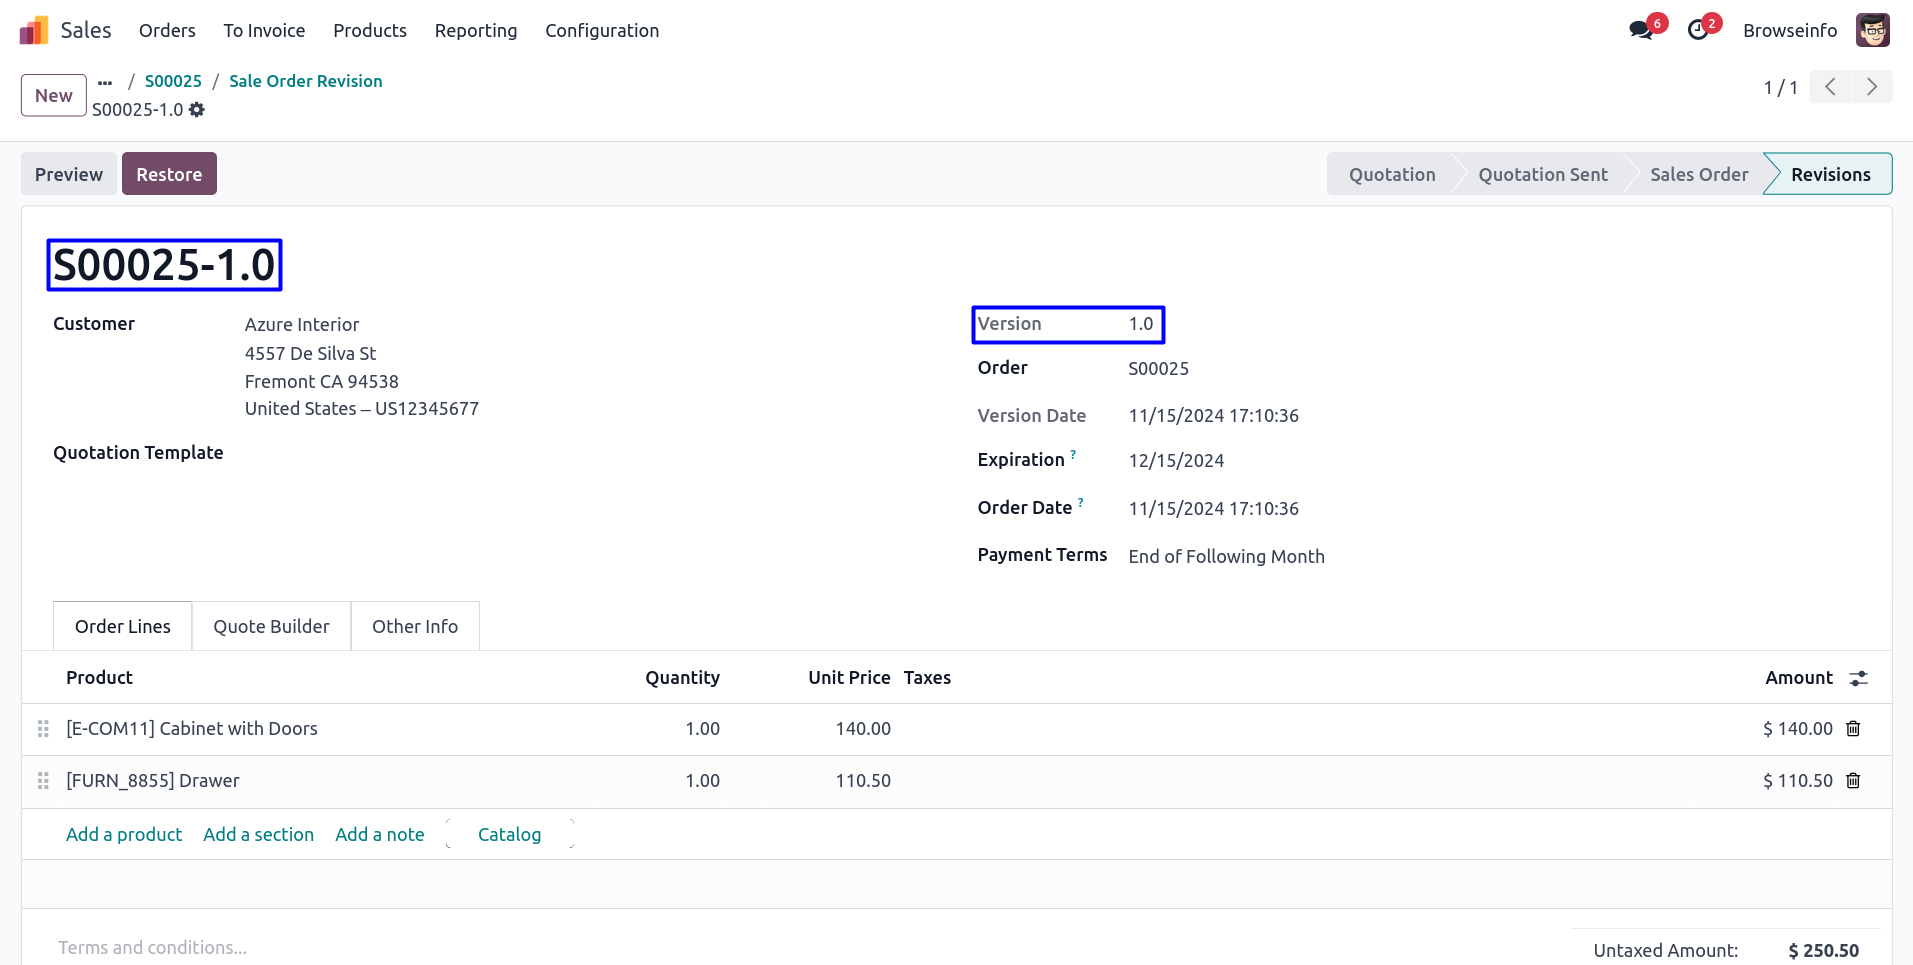The image size is (1913, 965).
Task: Open column settings adjust icon beside Amount
Action: tap(1858, 678)
